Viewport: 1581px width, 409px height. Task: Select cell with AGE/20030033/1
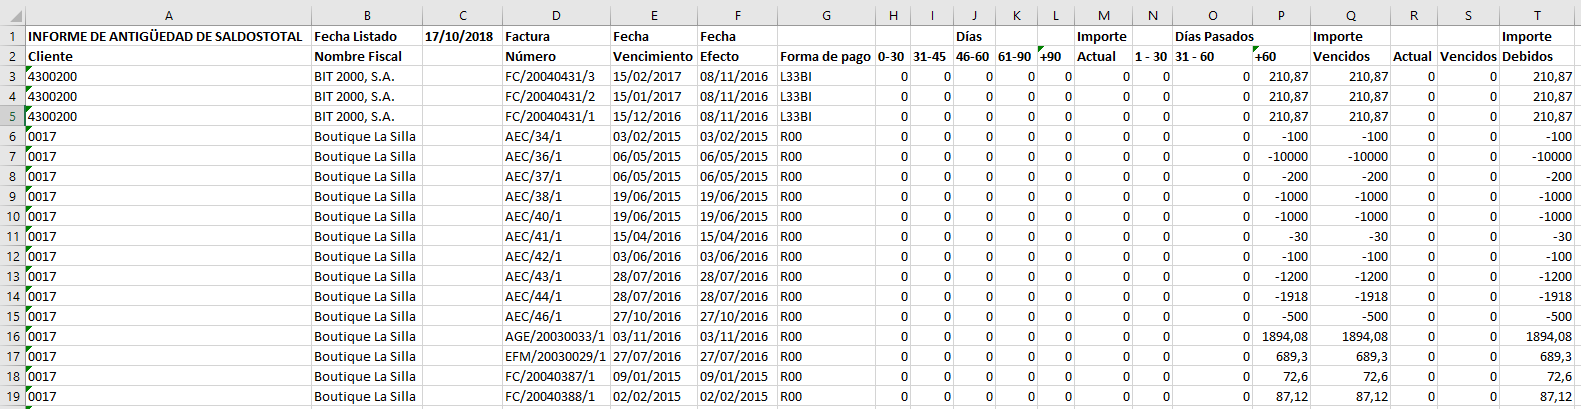pos(556,336)
